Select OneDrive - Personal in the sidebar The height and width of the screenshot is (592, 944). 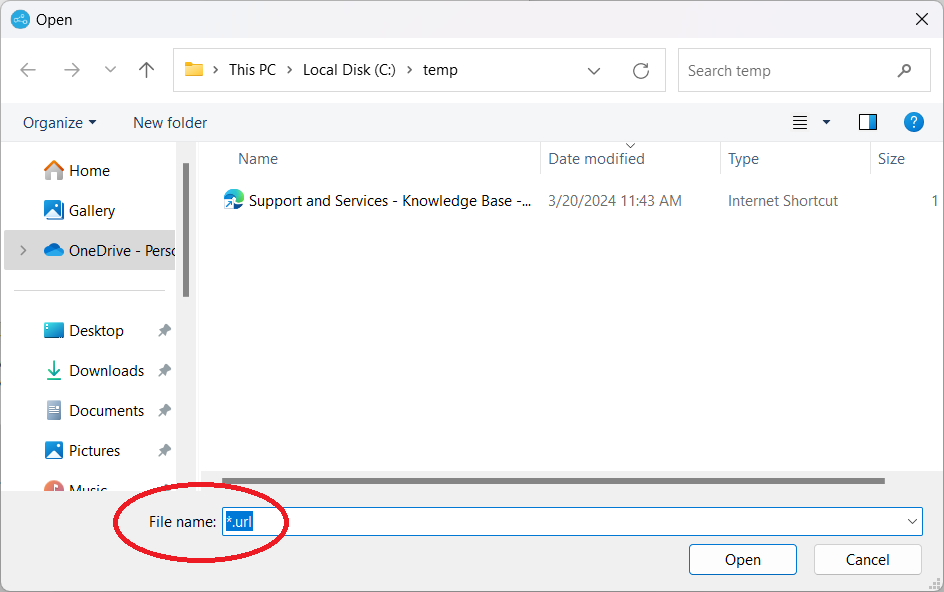coord(106,250)
